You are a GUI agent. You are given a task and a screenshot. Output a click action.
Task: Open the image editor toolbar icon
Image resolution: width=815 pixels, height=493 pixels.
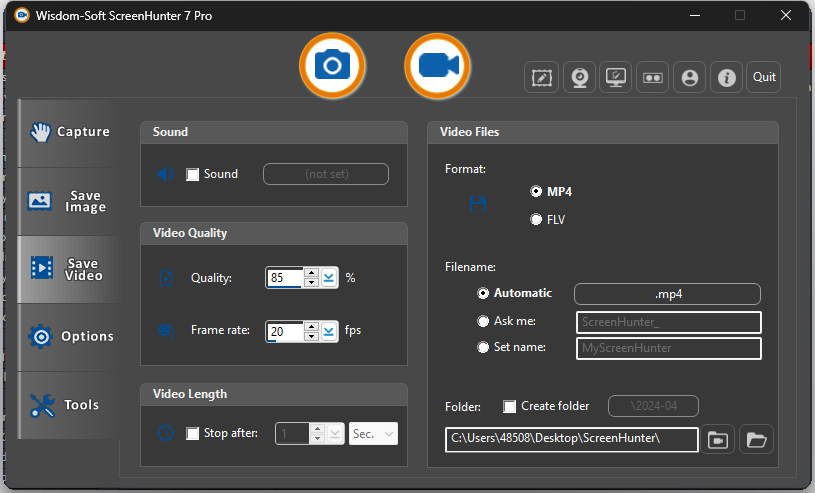(541, 77)
